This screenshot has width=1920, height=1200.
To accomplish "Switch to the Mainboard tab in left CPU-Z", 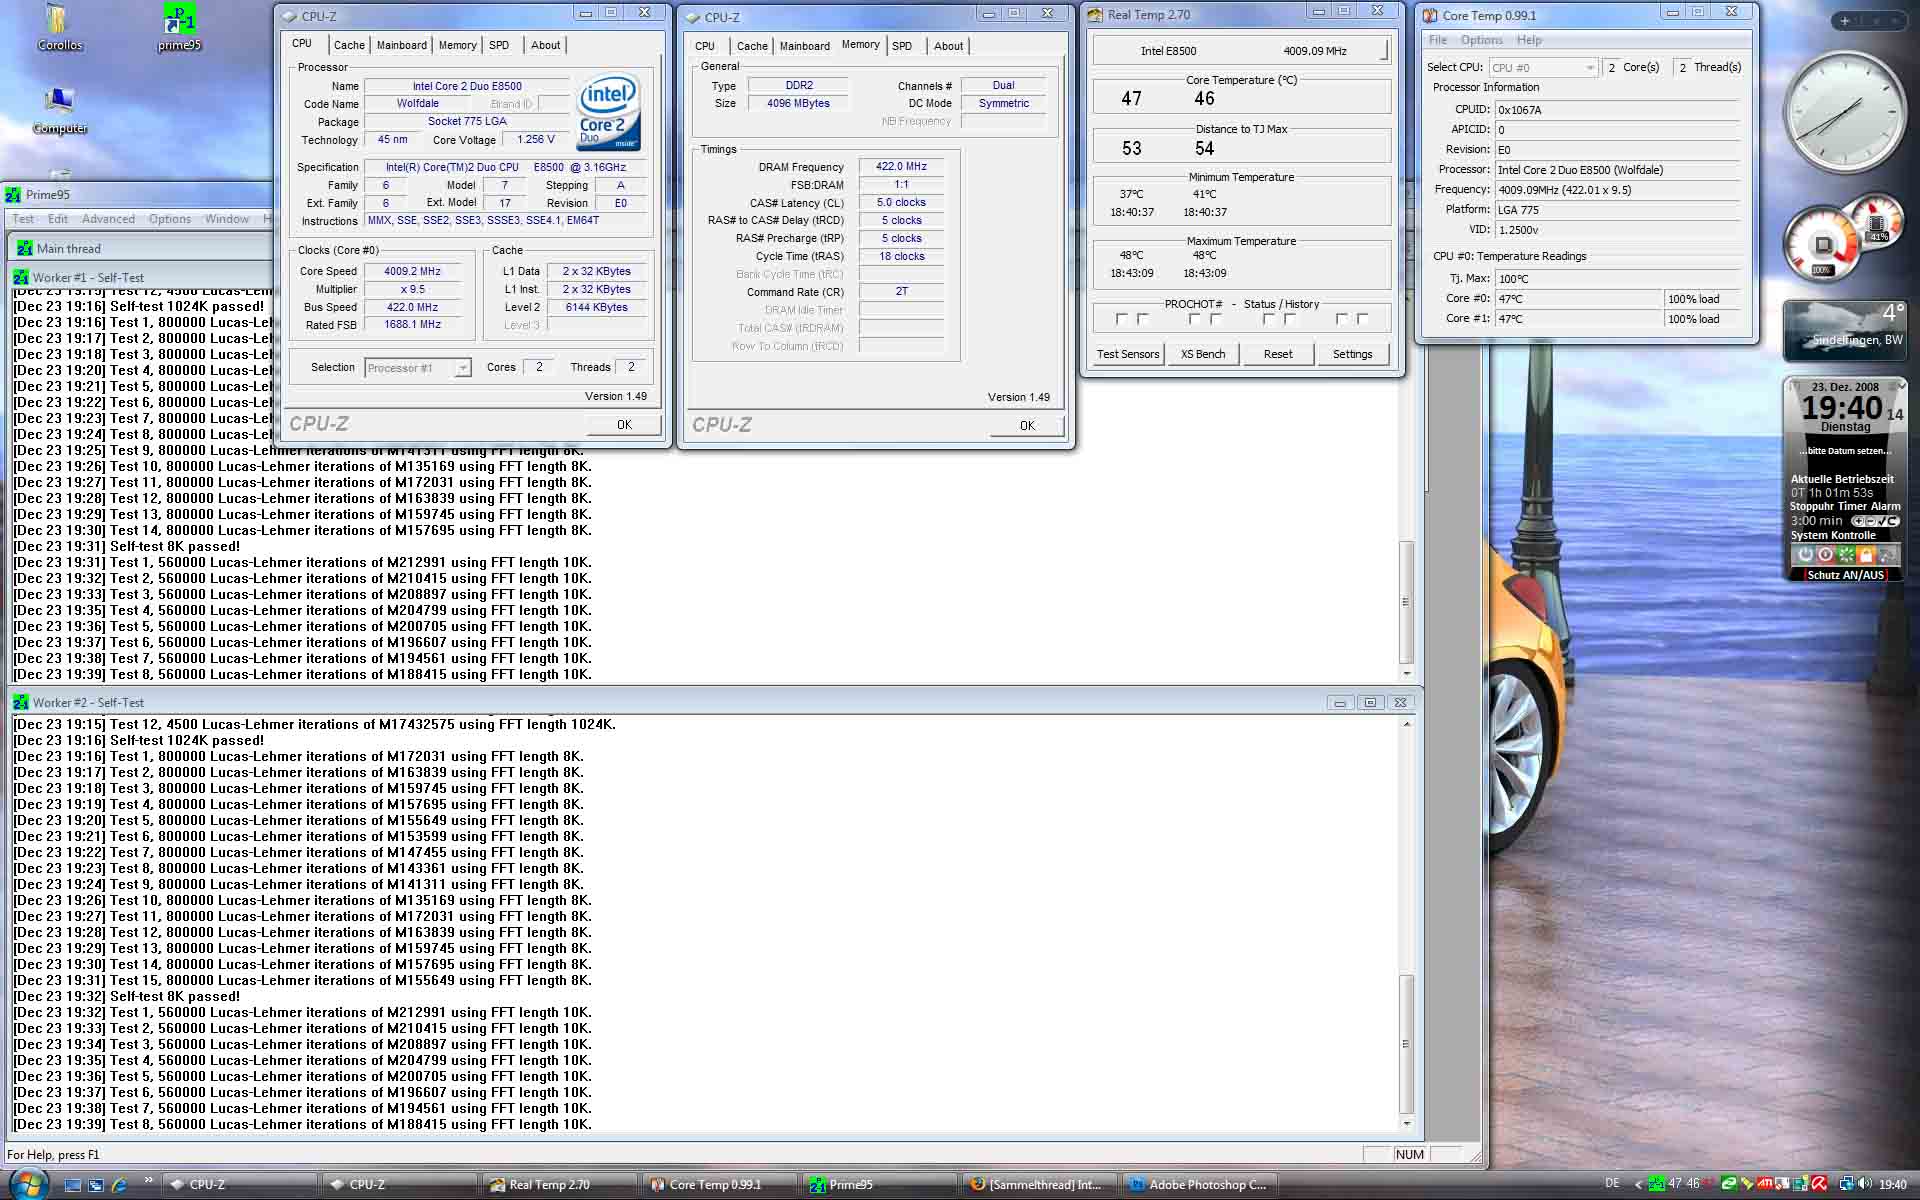I will coord(401,45).
